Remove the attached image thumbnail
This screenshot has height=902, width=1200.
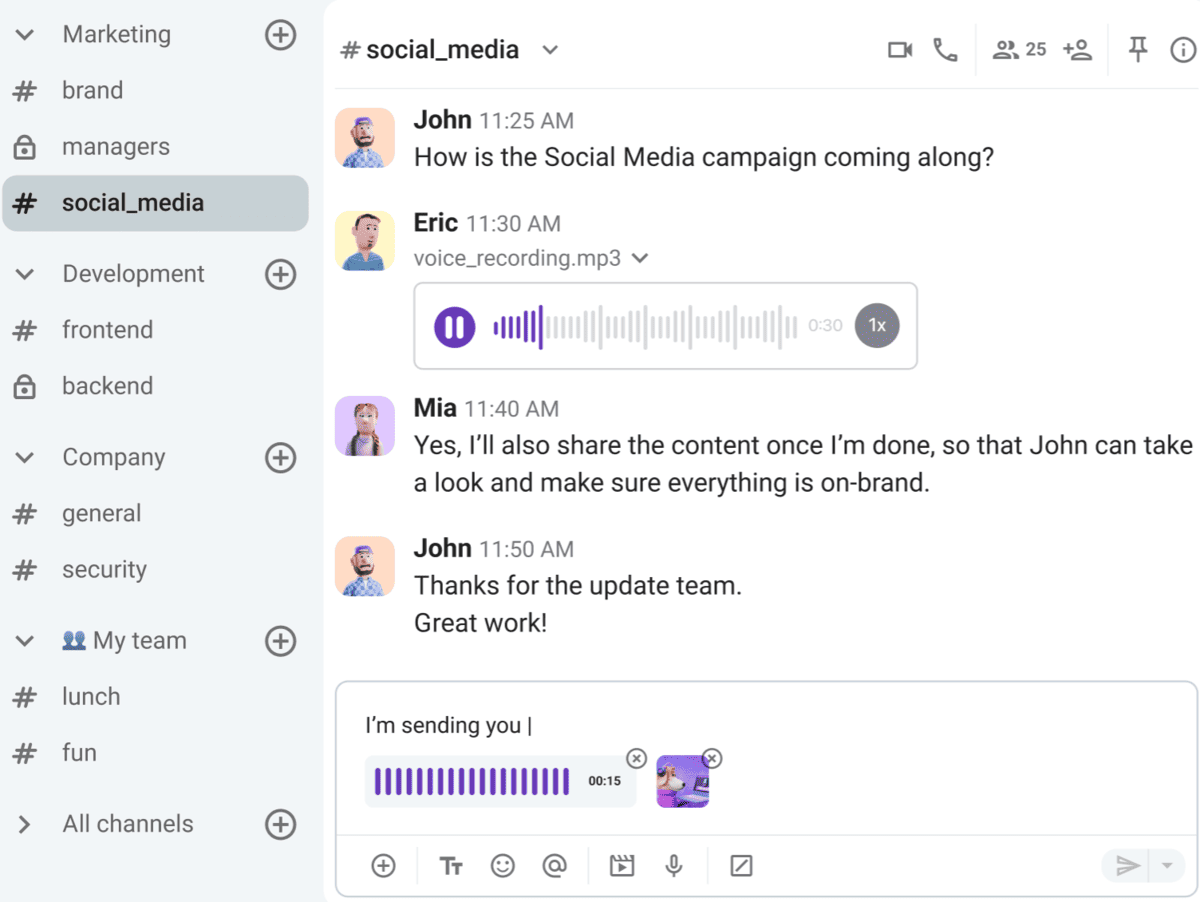click(711, 758)
